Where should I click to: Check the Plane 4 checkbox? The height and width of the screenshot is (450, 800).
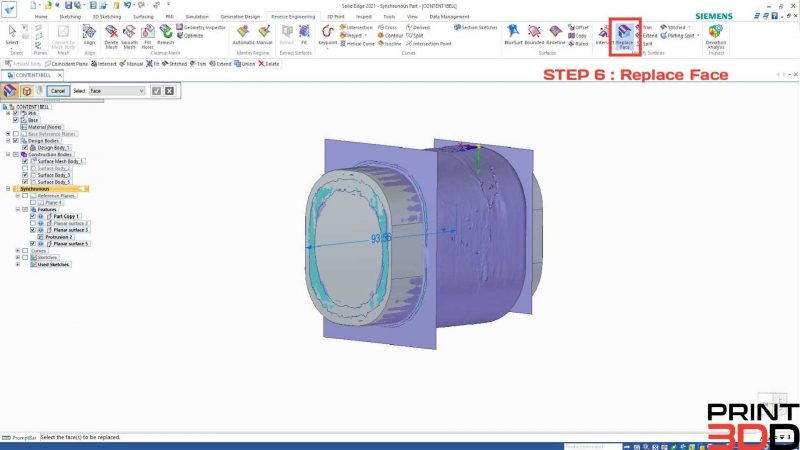pos(33,203)
